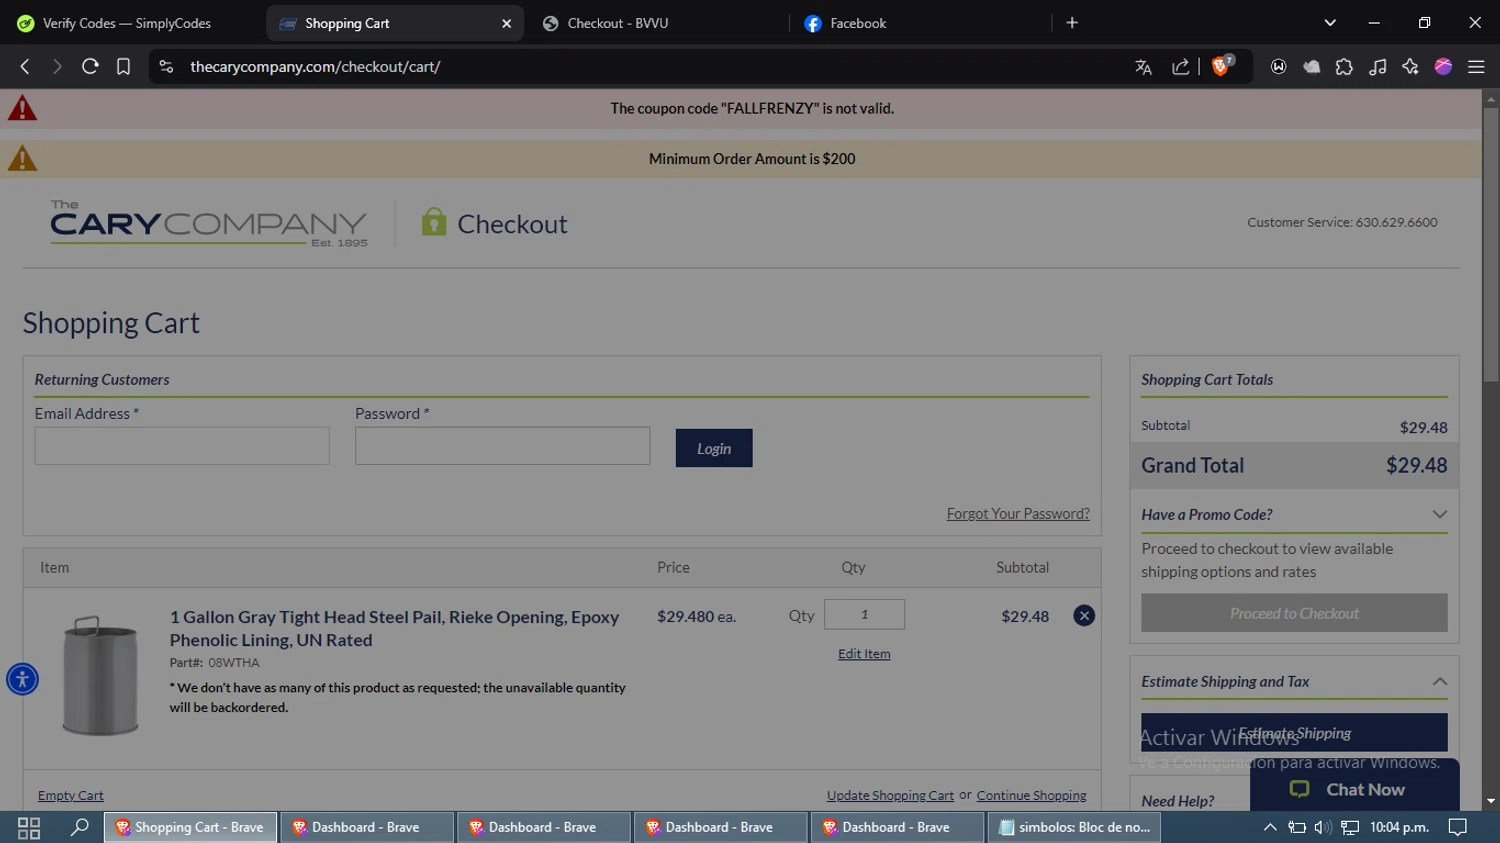Open browser extensions menu

[x=1344, y=67]
